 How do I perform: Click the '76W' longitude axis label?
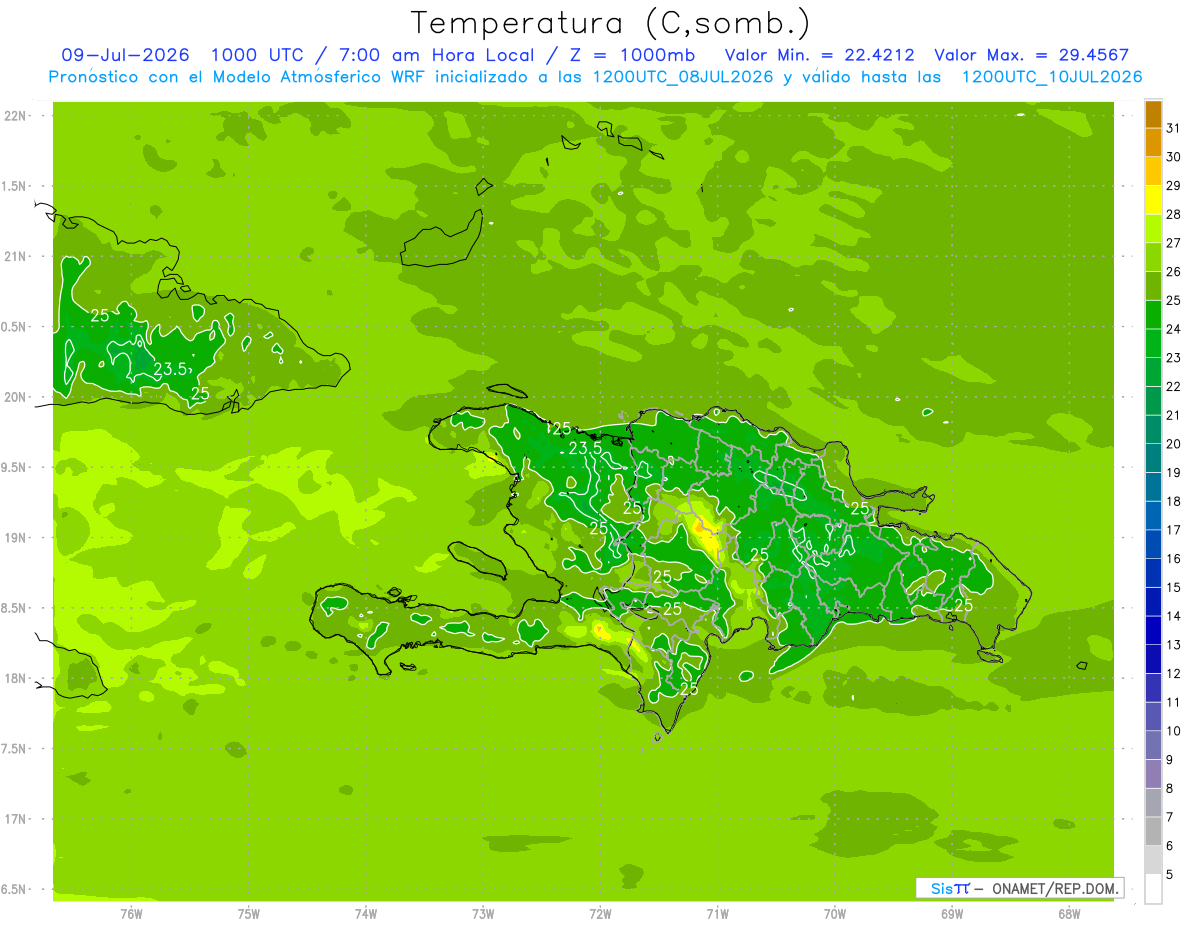pyautogui.click(x=131, y=913)
